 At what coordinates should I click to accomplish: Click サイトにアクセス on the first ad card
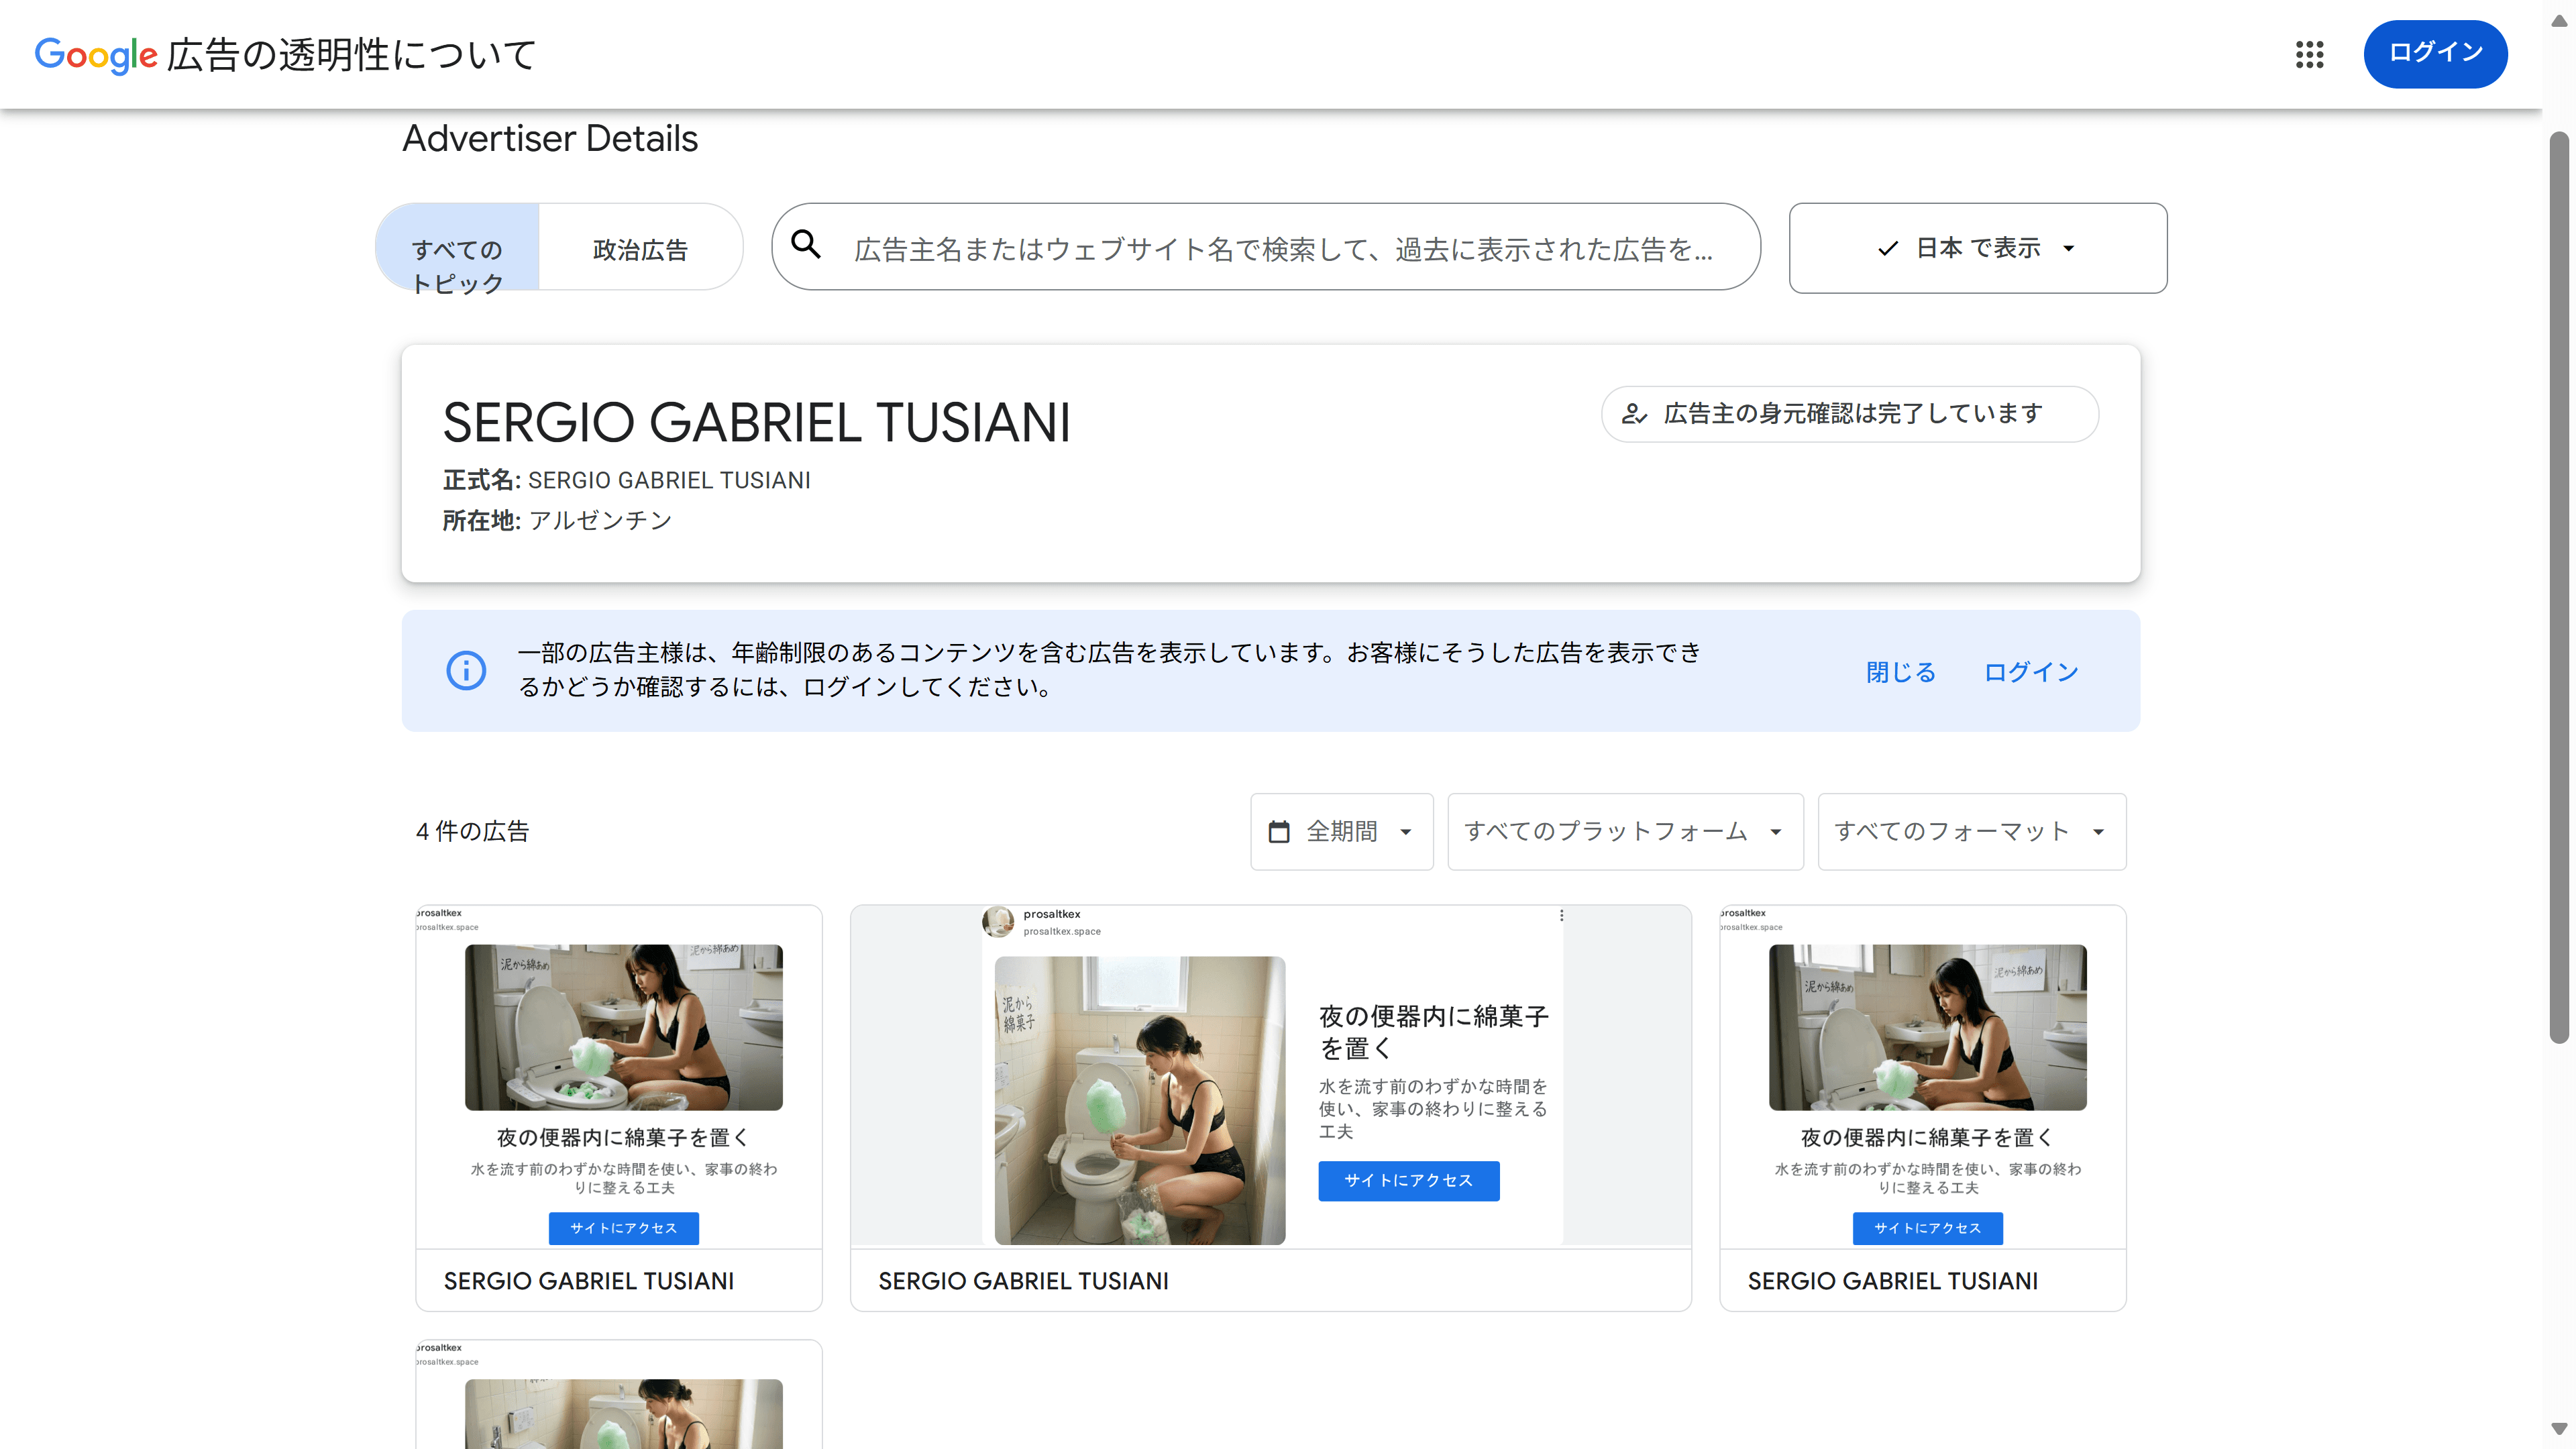pyautogui.click(x=623, y=1228)
